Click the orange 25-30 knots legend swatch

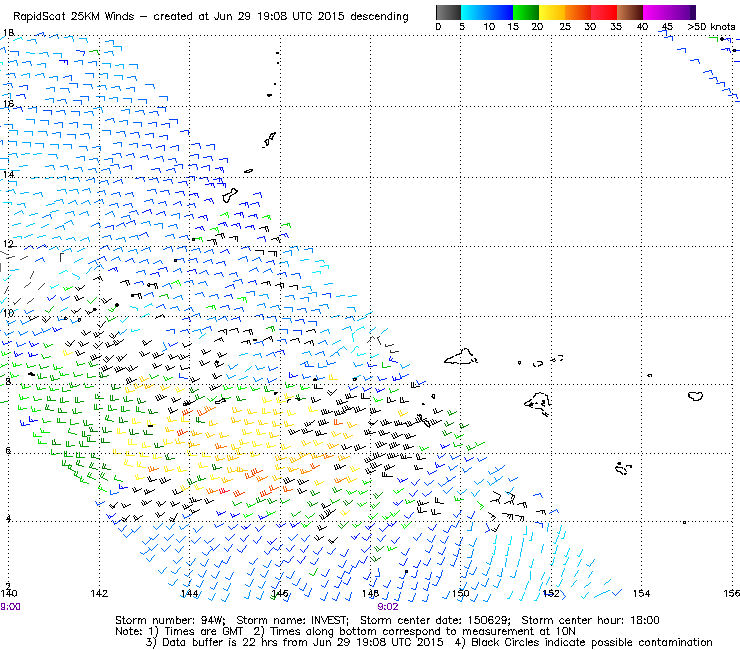pyautogui.click(x=578, y=12)
